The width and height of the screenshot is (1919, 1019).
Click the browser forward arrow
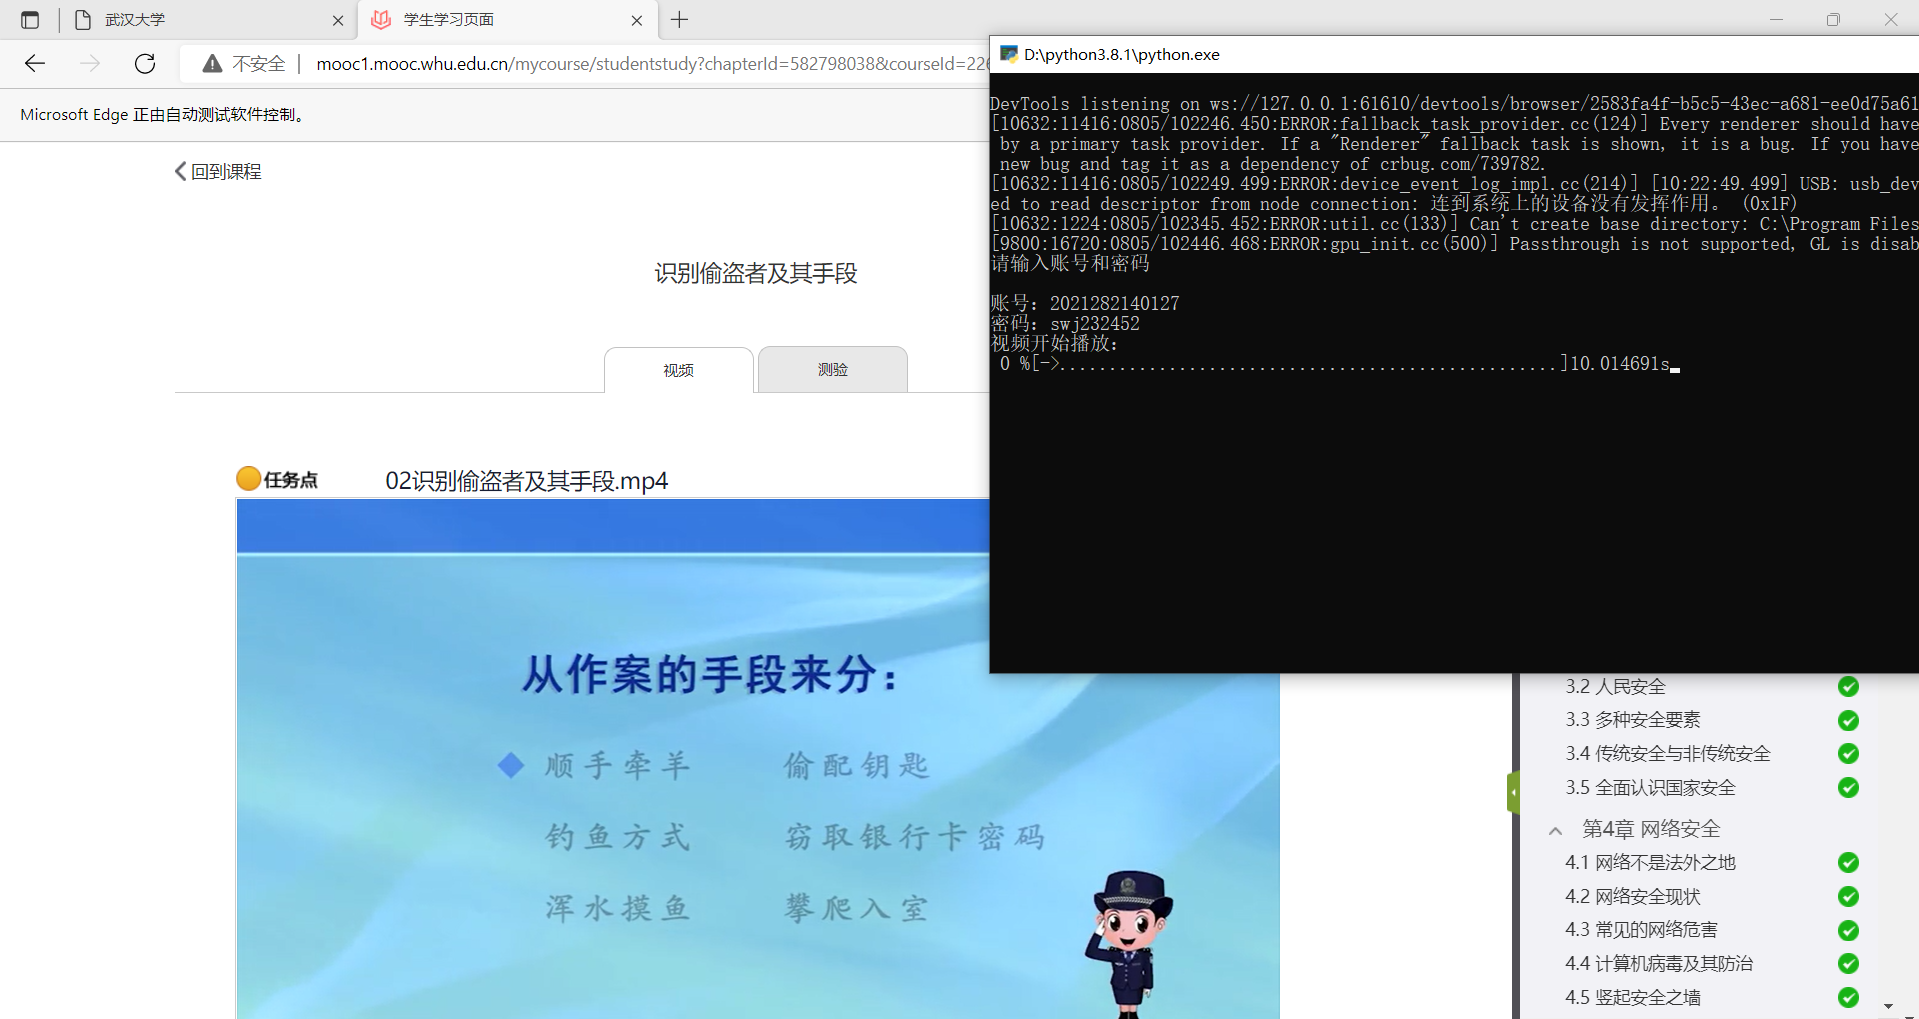coord(90,64)
